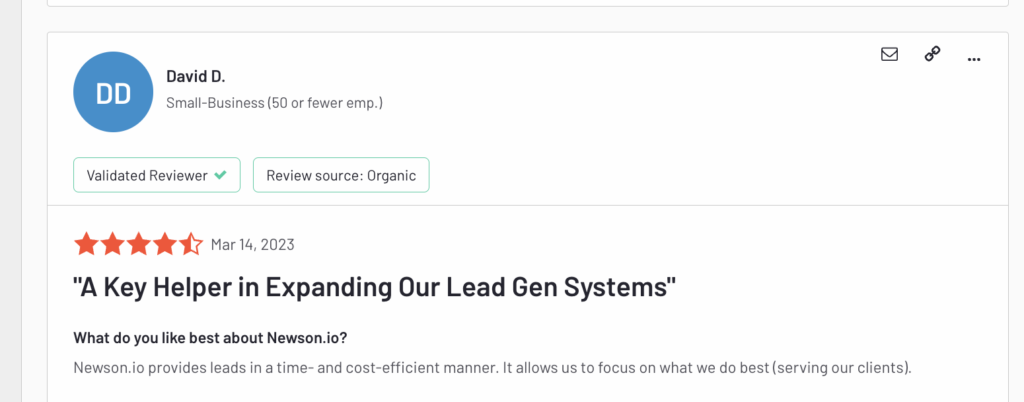Click the review text about Newson.io leads
The width and height of the screenshot is (1024, 402).
click(492, 367)
